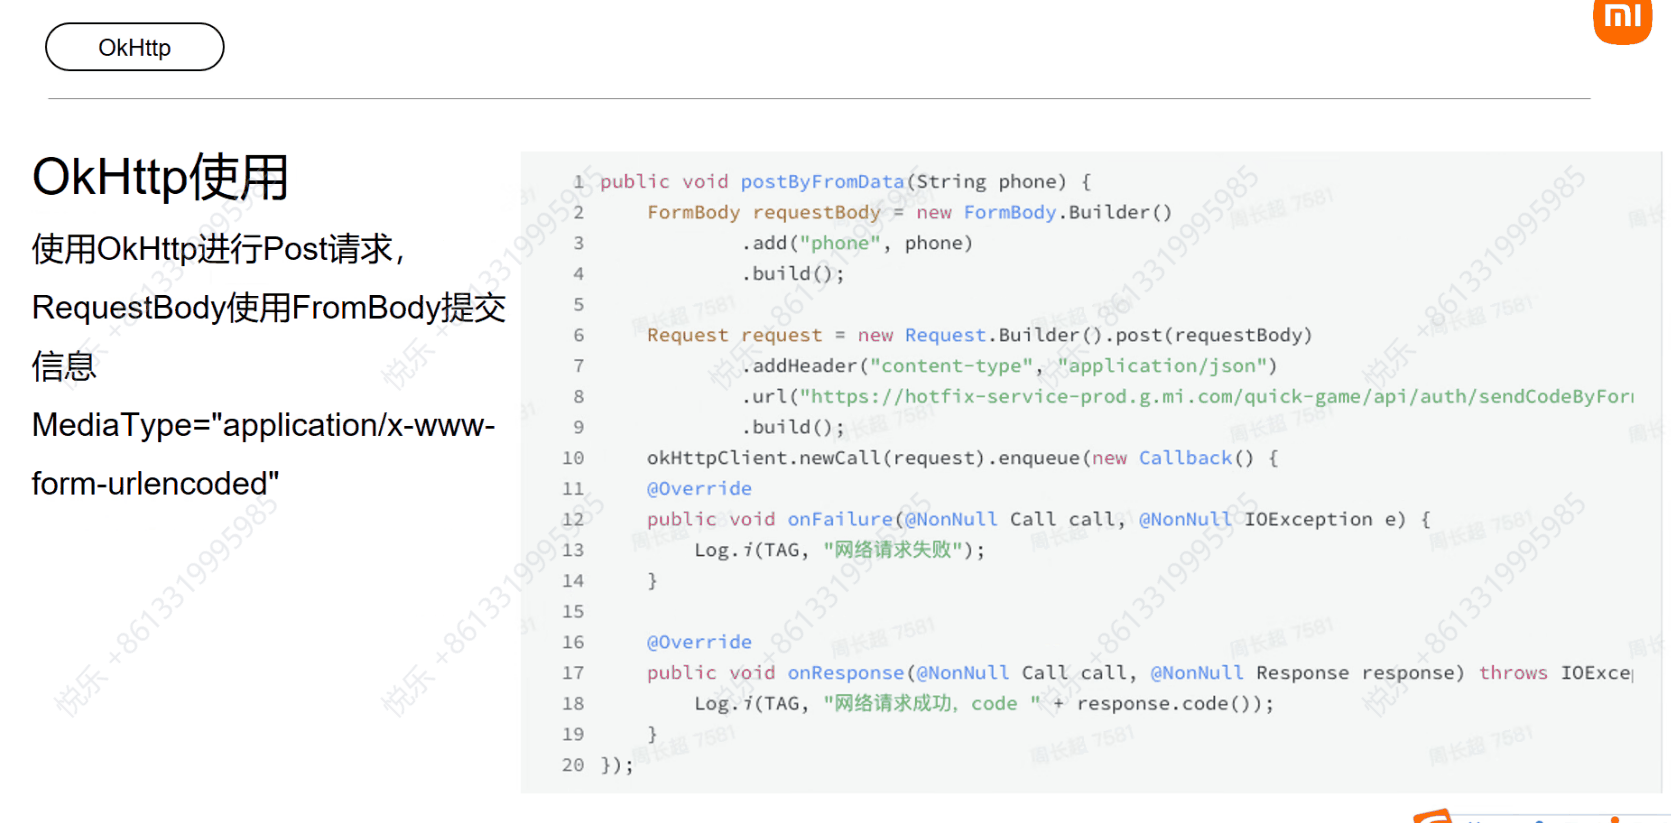Click code line 1 'postByFromData' method name
Image resolution: width=1671 pixels, height=823 pixels.
(822, 181)
